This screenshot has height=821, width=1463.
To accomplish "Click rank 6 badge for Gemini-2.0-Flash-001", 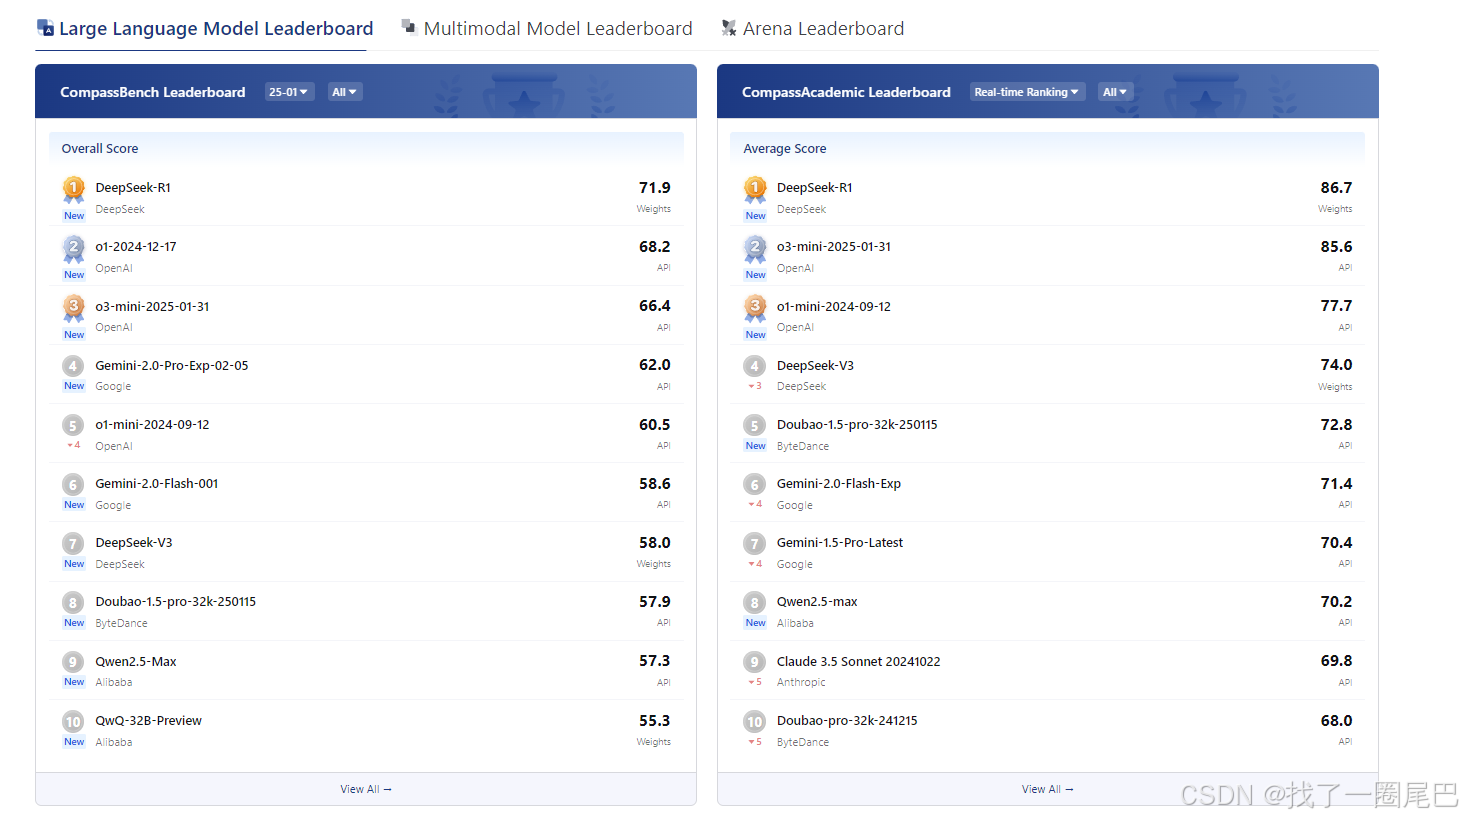I will click(x=73, y=484).
